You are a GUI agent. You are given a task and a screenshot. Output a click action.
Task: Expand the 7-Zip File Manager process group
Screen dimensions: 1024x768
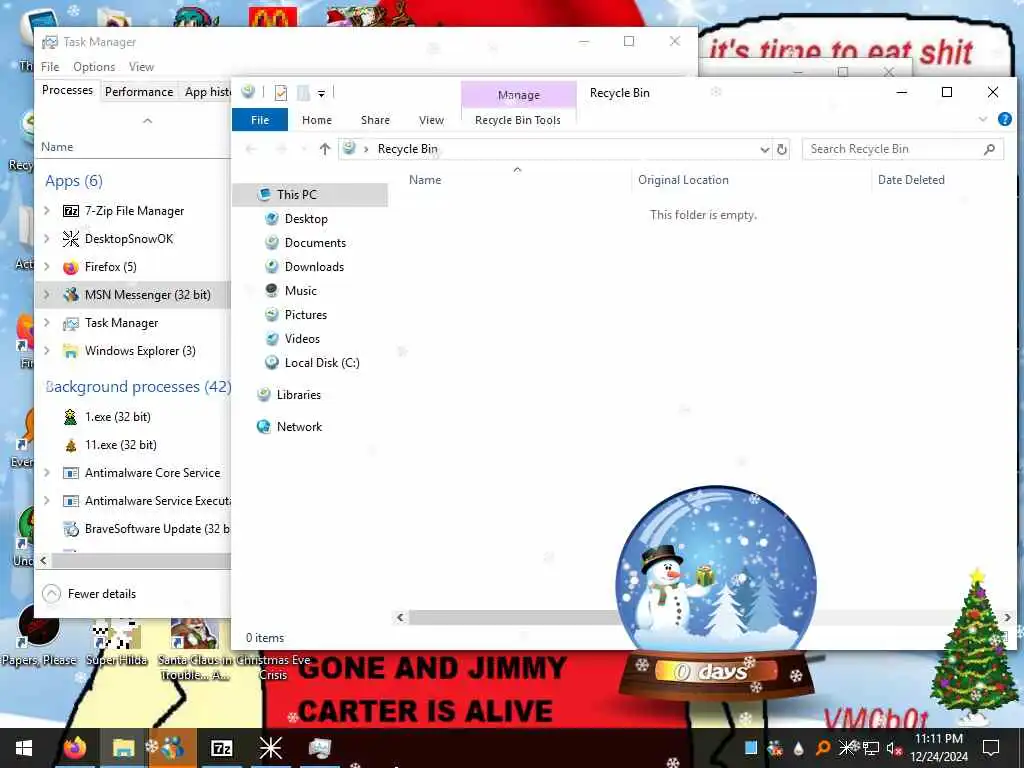[x=47, y=211]
